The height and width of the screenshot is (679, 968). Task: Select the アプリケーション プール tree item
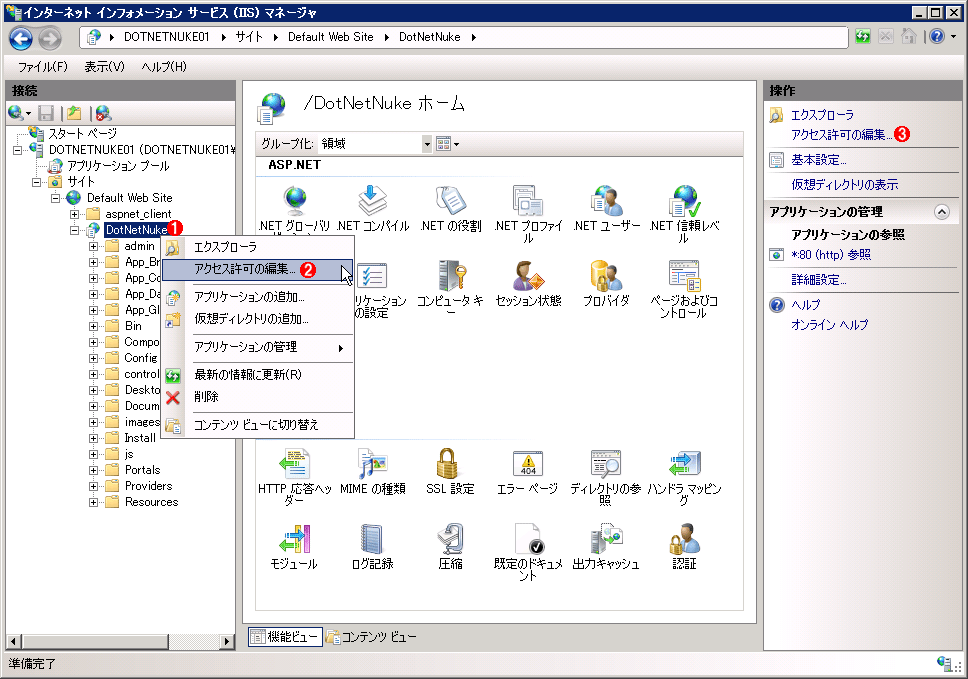118,166
